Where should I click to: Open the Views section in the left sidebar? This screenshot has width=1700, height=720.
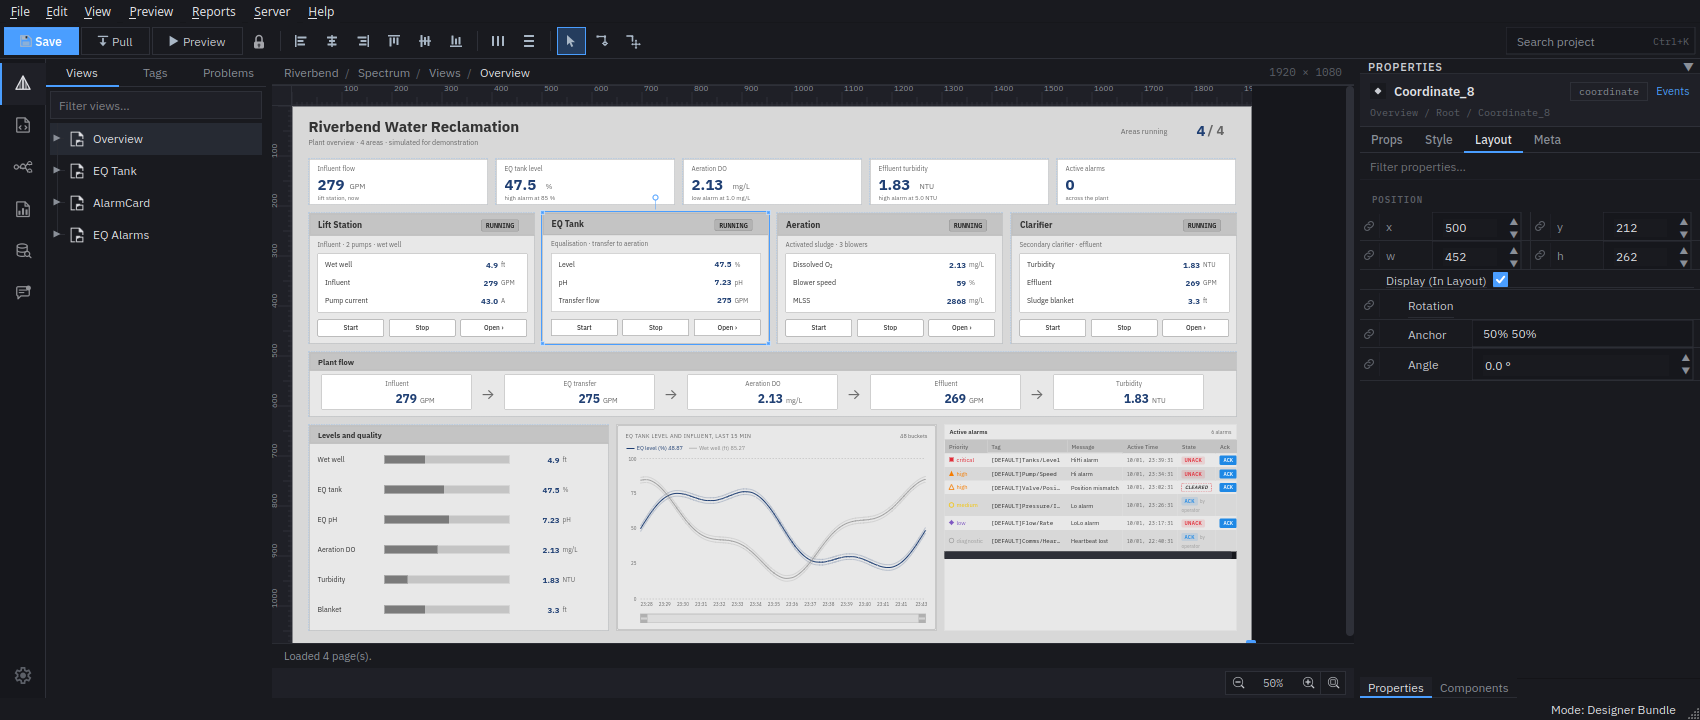click(23, 84)
